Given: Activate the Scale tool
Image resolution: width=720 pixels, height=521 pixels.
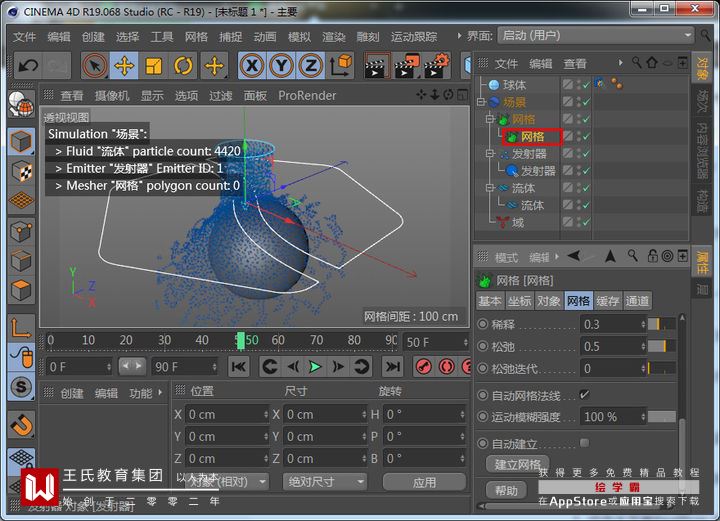Looking at the screenshot, I should [x=153, y=66].
